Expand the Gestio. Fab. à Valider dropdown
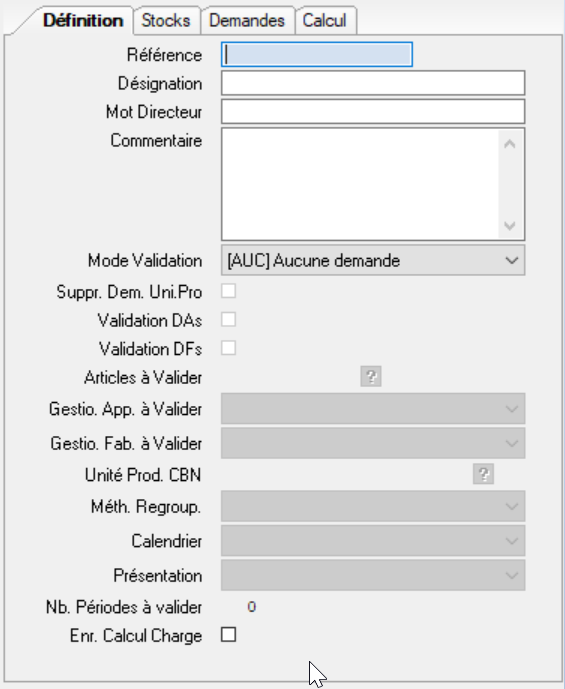Viewport: 565px width, 689px height. coord(373,443)
